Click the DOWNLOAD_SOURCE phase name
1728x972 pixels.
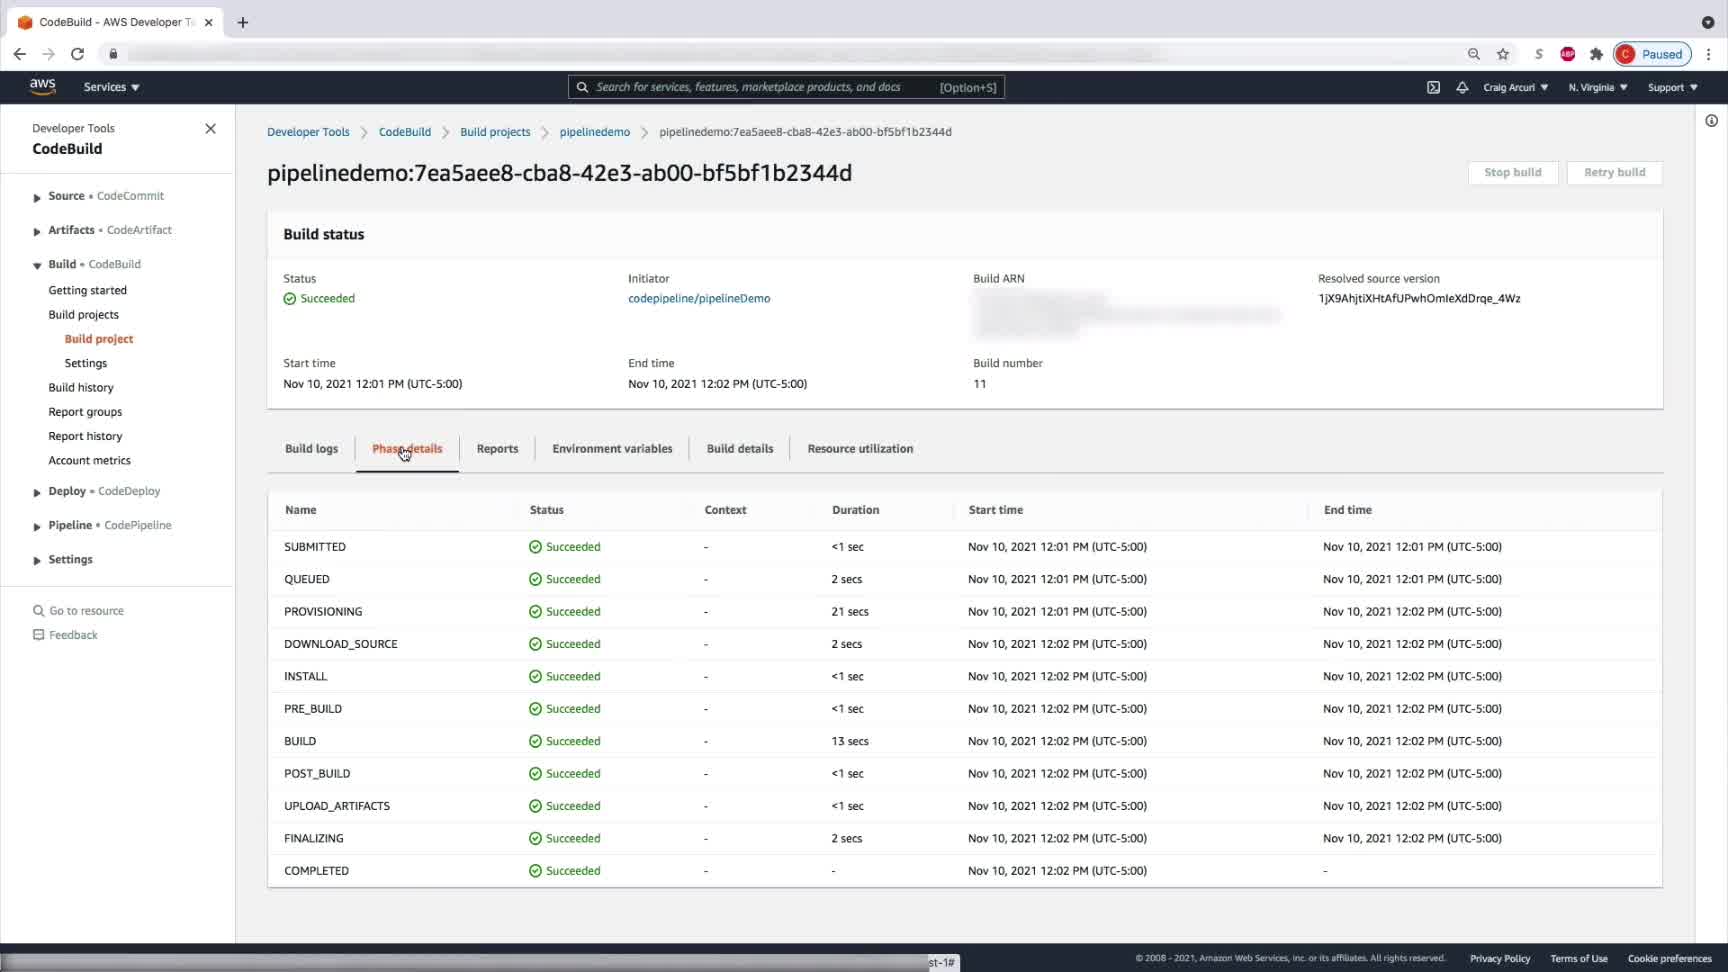coord(341,644)
